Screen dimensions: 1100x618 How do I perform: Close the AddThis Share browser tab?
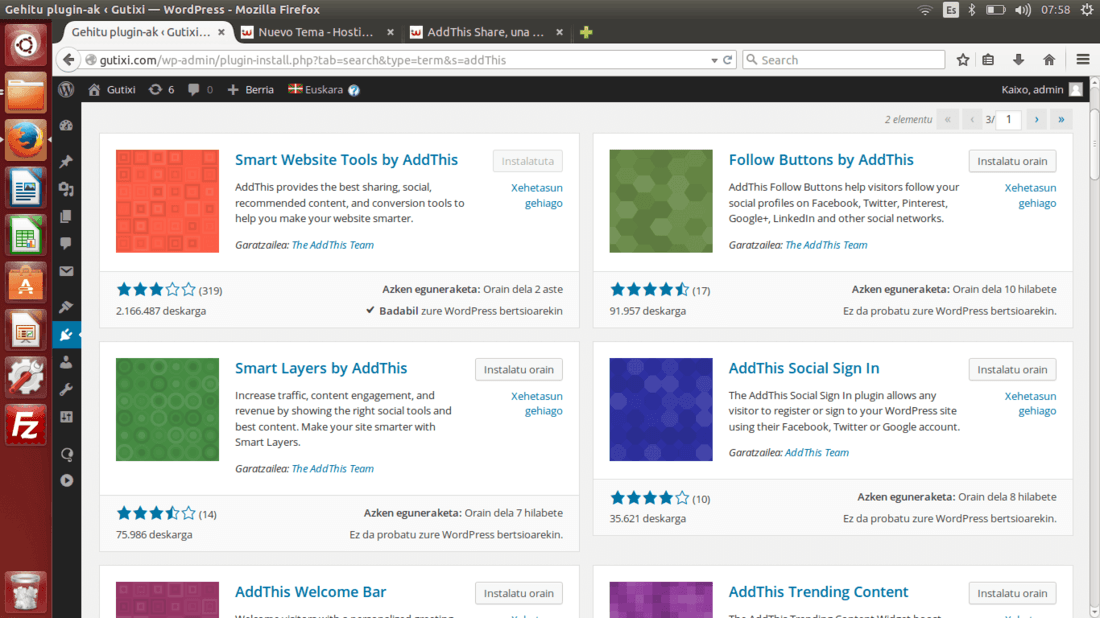(x=559, y=32)
